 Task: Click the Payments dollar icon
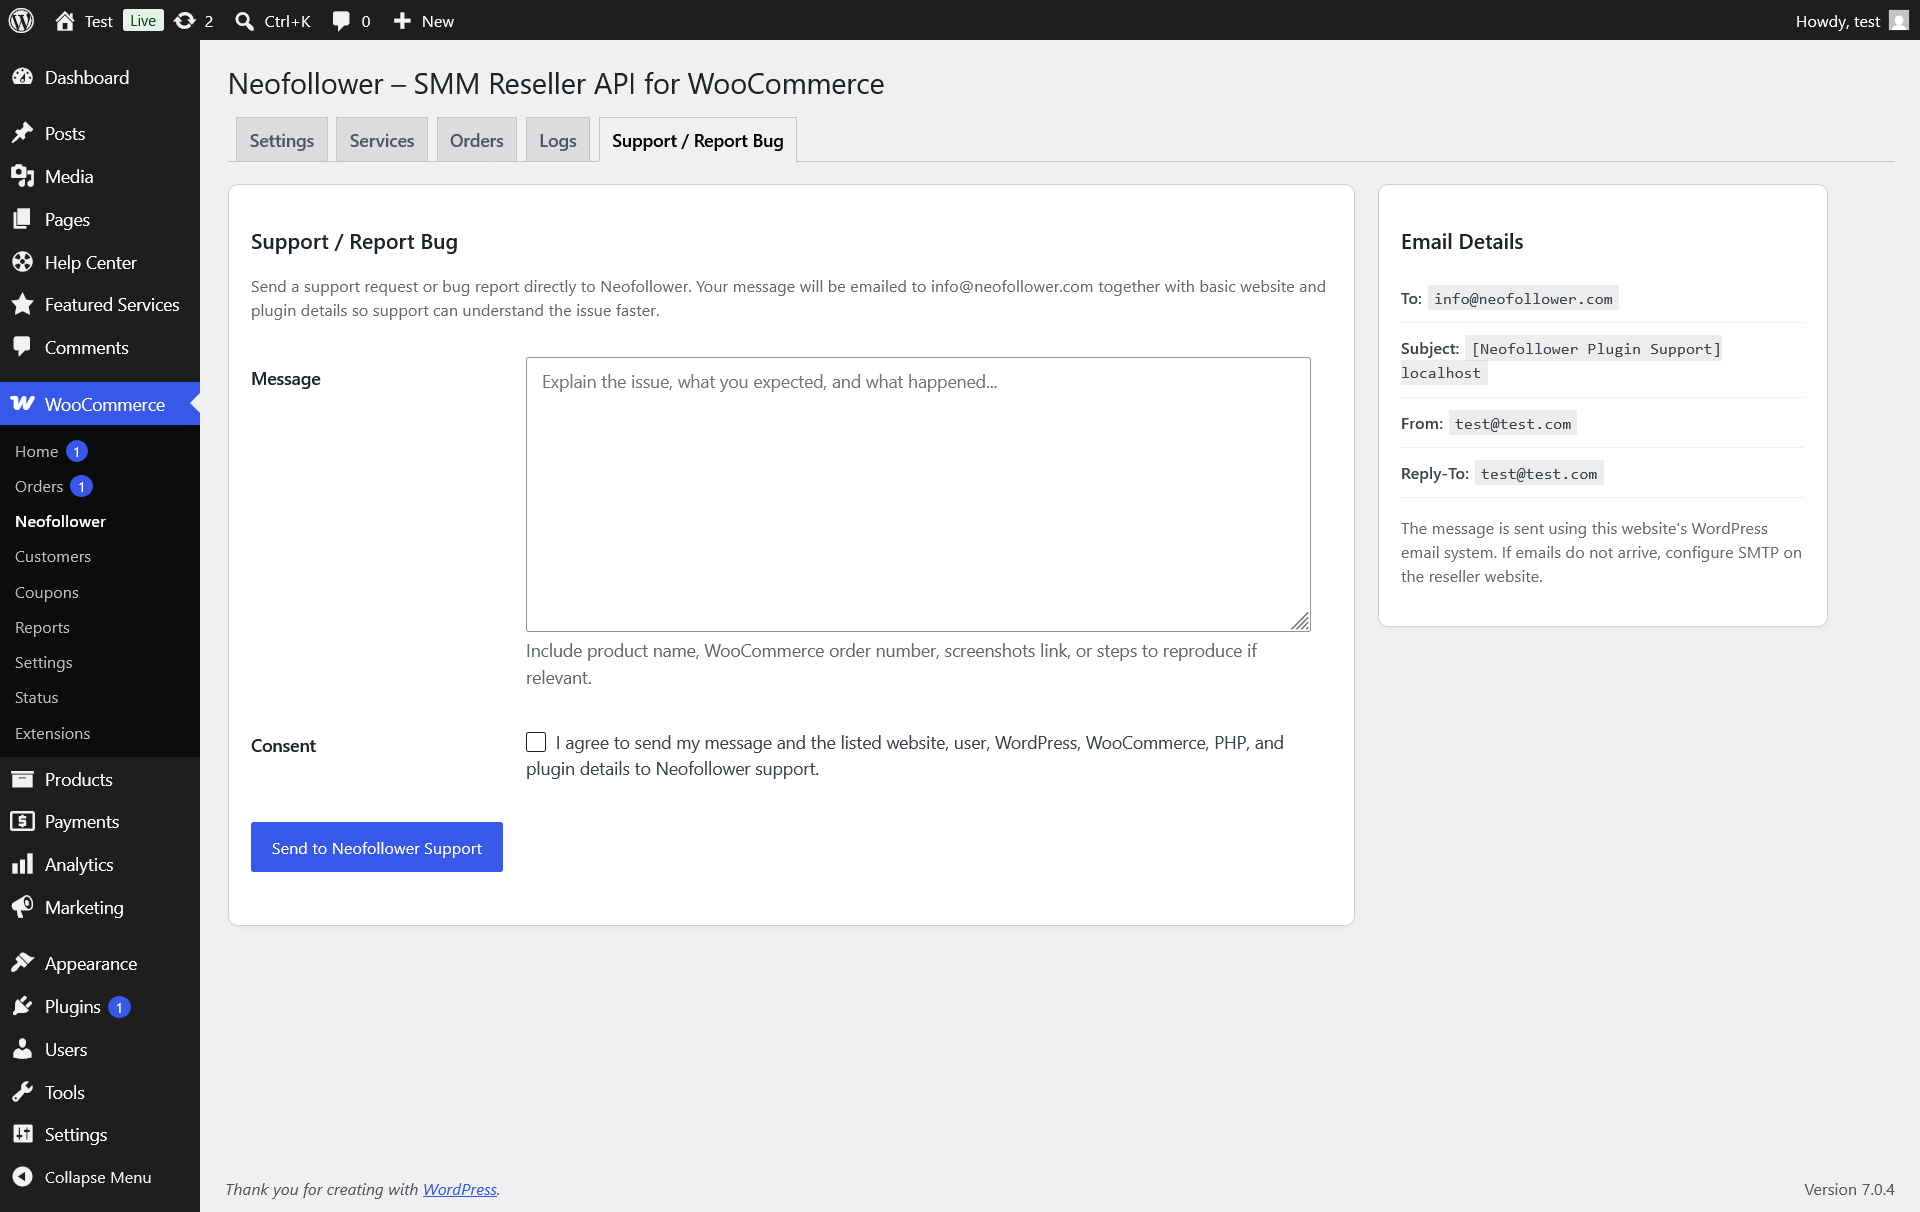click(x=22, y=821)
